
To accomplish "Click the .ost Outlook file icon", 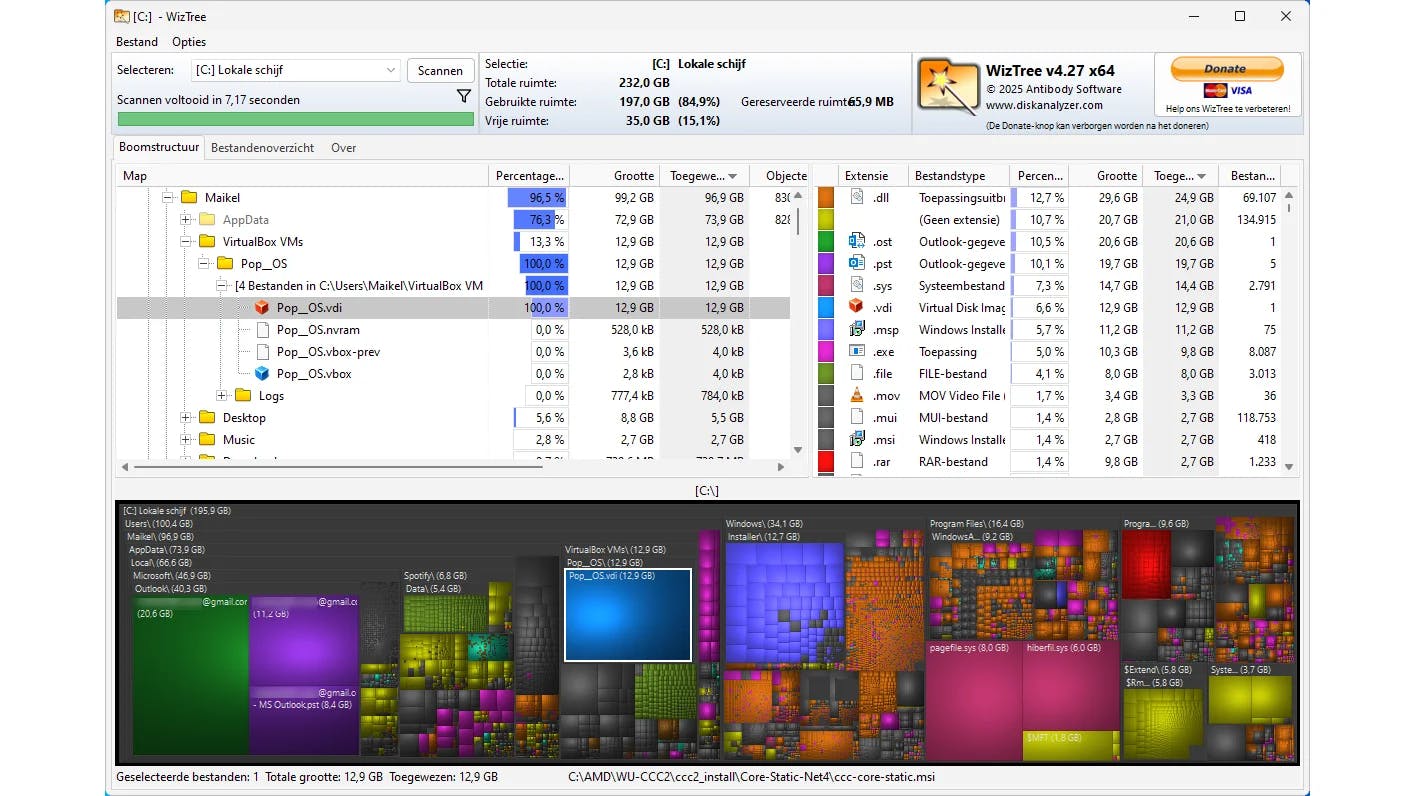I will coord(856,241).
